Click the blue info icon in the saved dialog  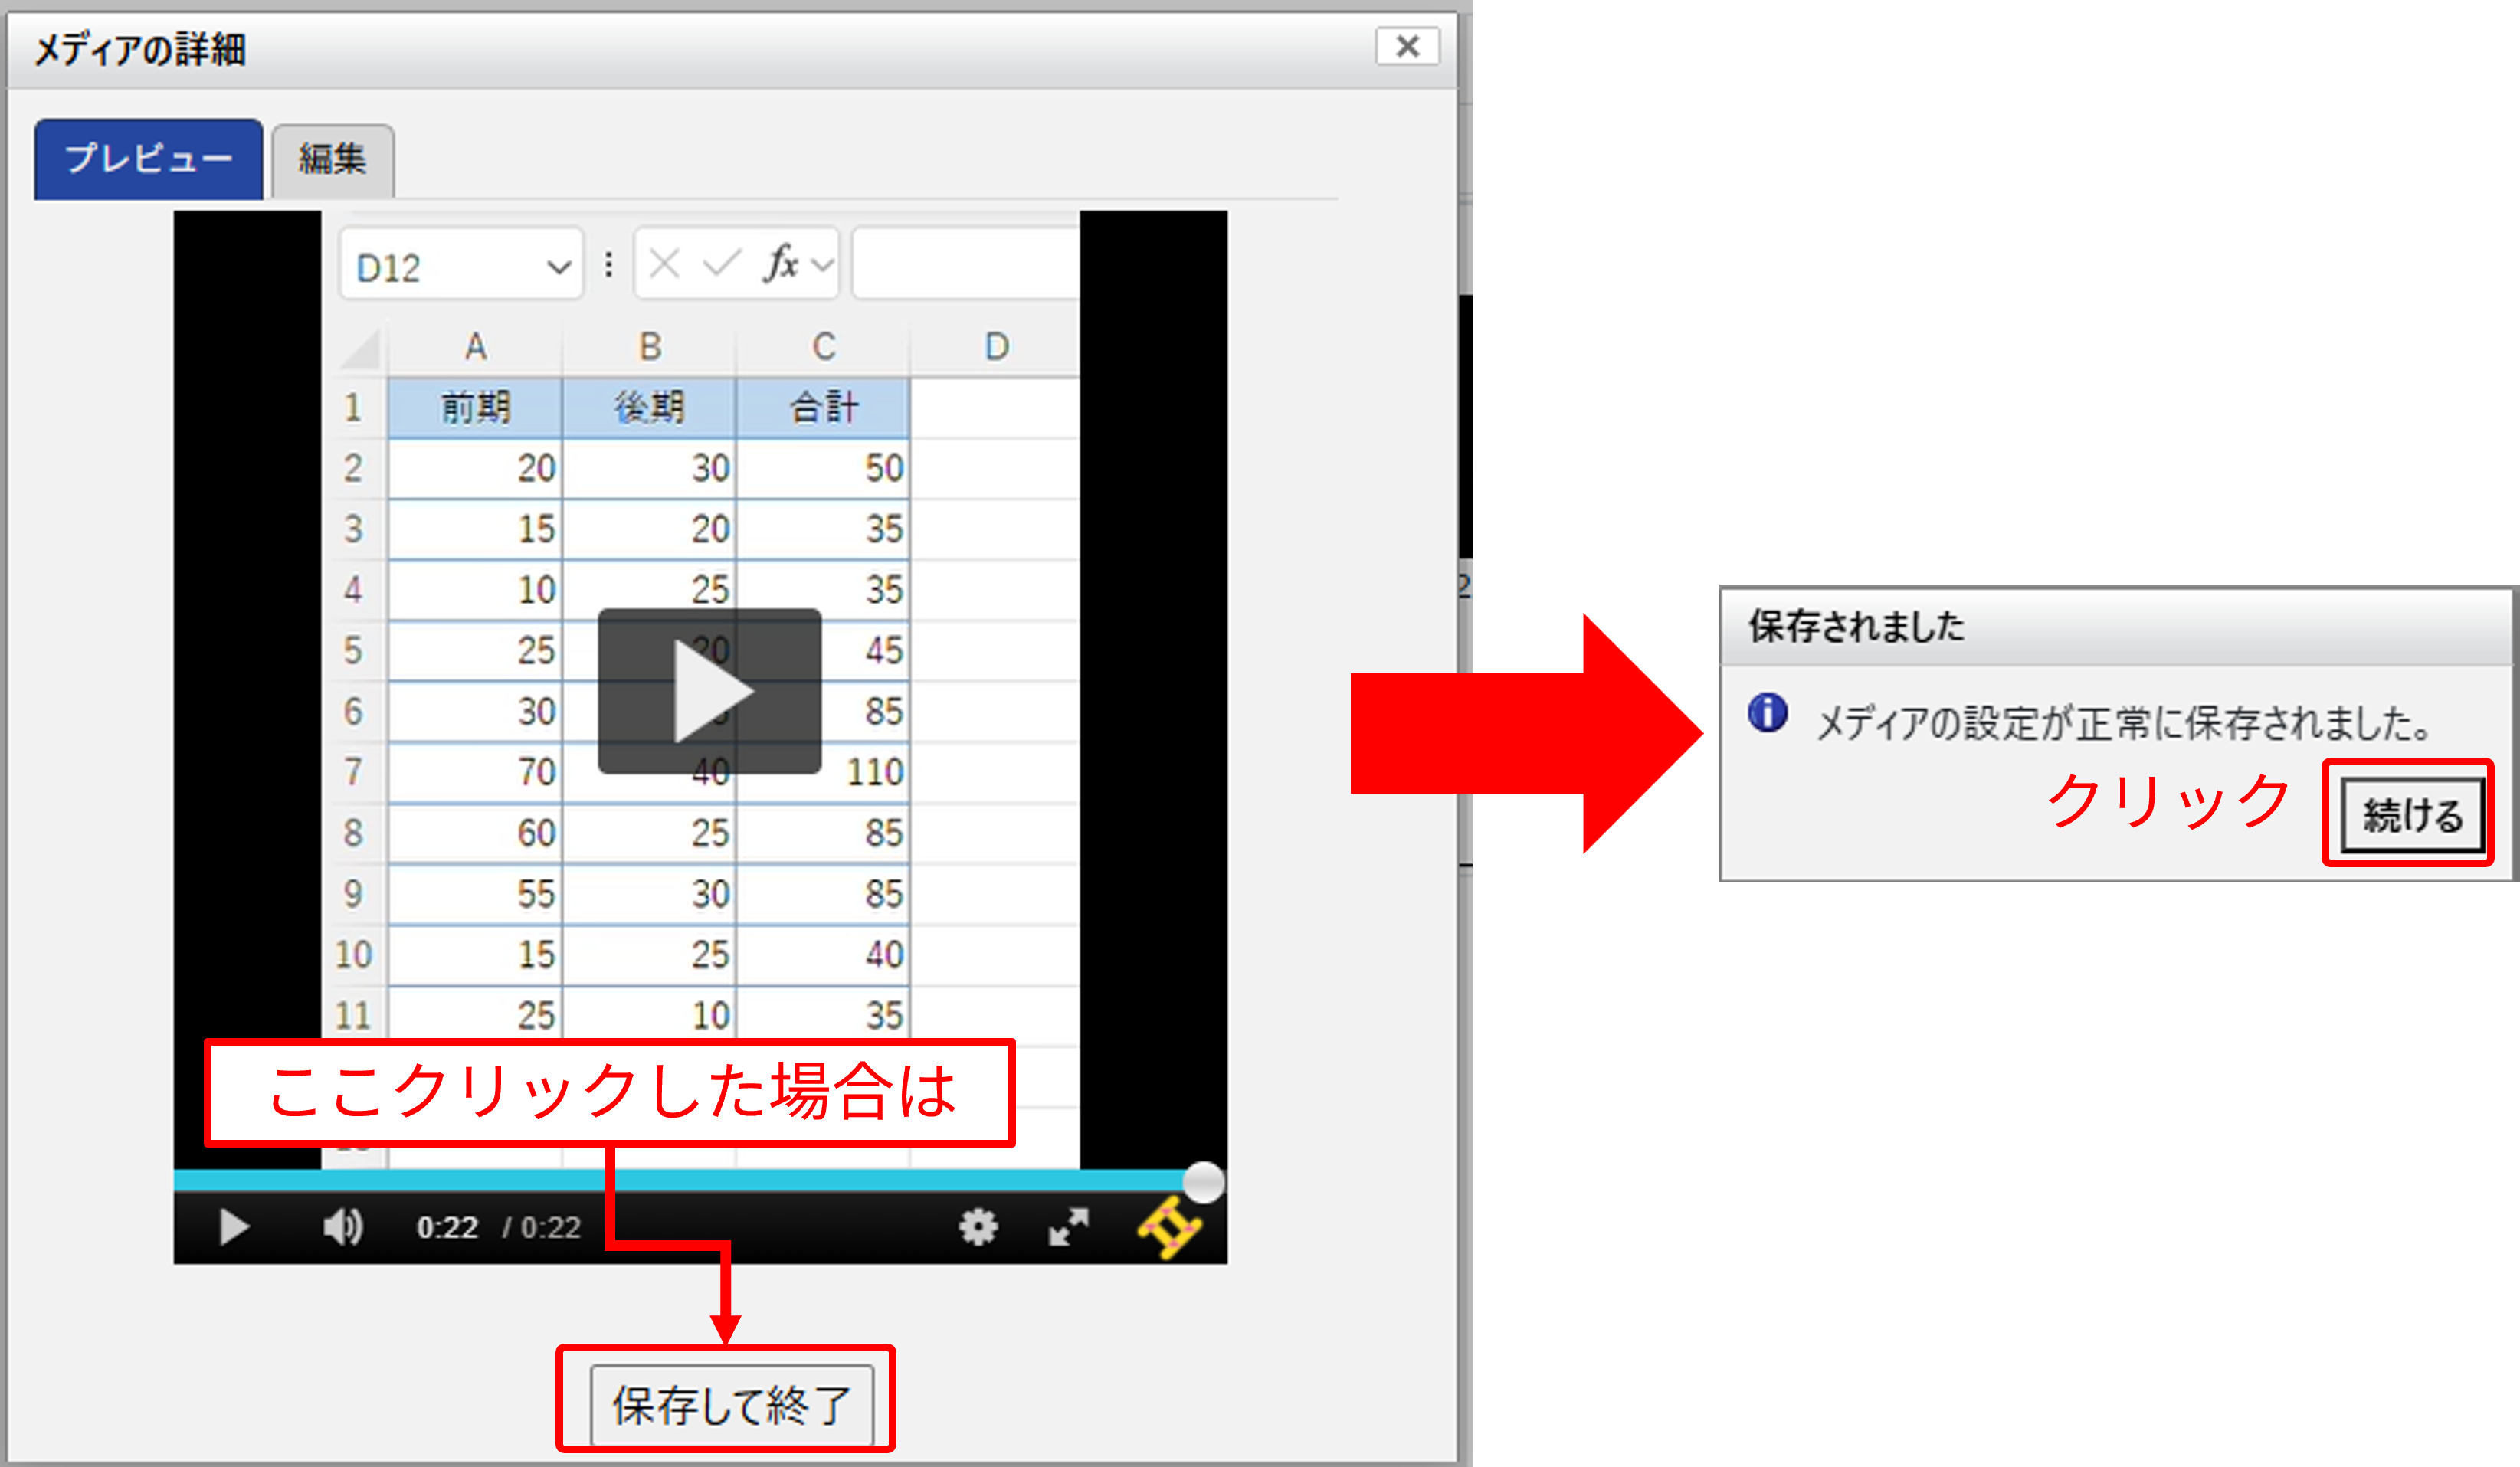(1767, 713)
